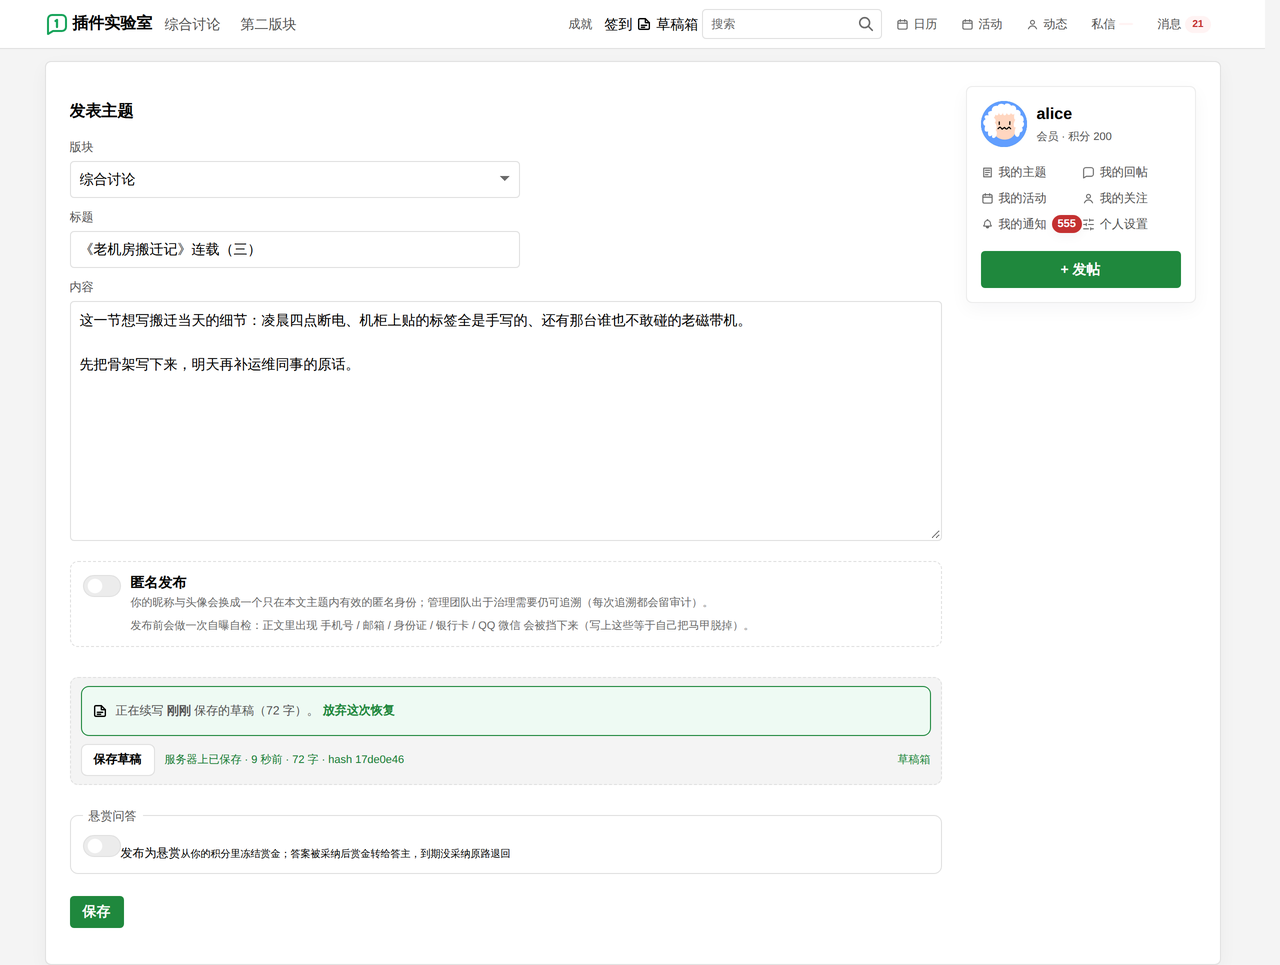Enable the 匿名发布 switch
The image size is (1280, 965).
pyautogui.click(x=102, y=586)
